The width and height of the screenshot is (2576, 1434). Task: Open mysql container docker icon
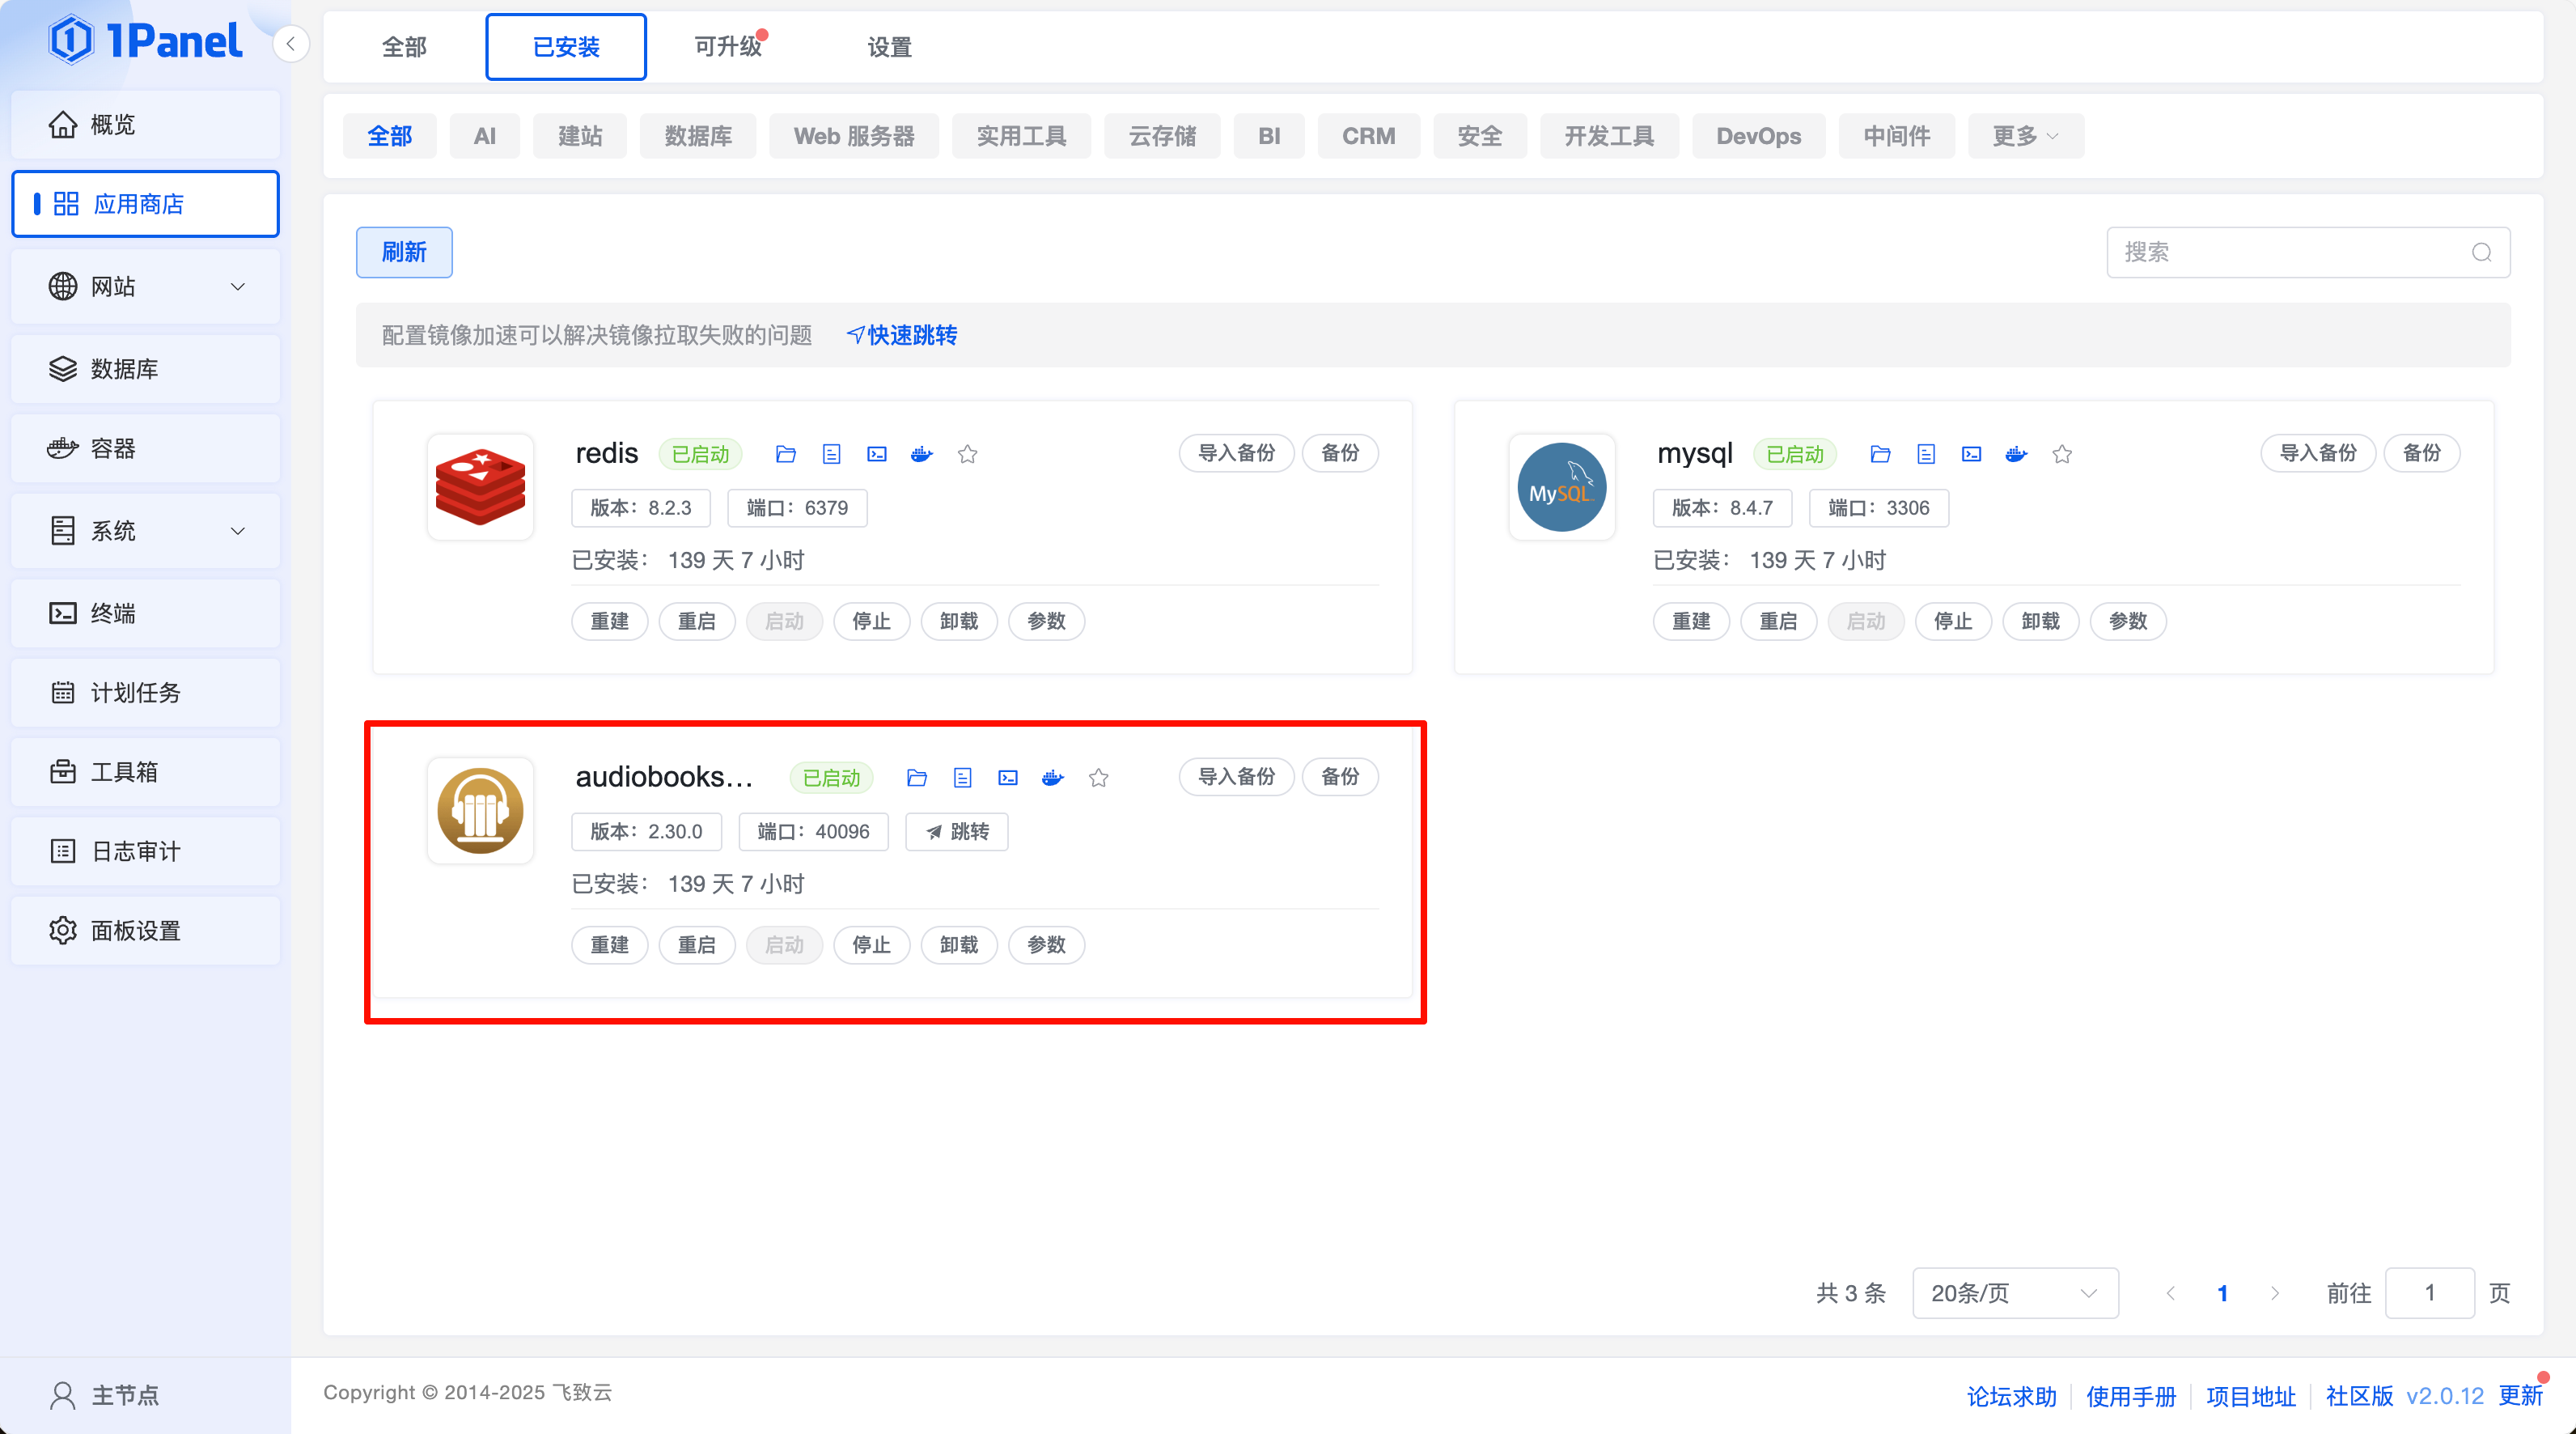tap(2016, 454)
